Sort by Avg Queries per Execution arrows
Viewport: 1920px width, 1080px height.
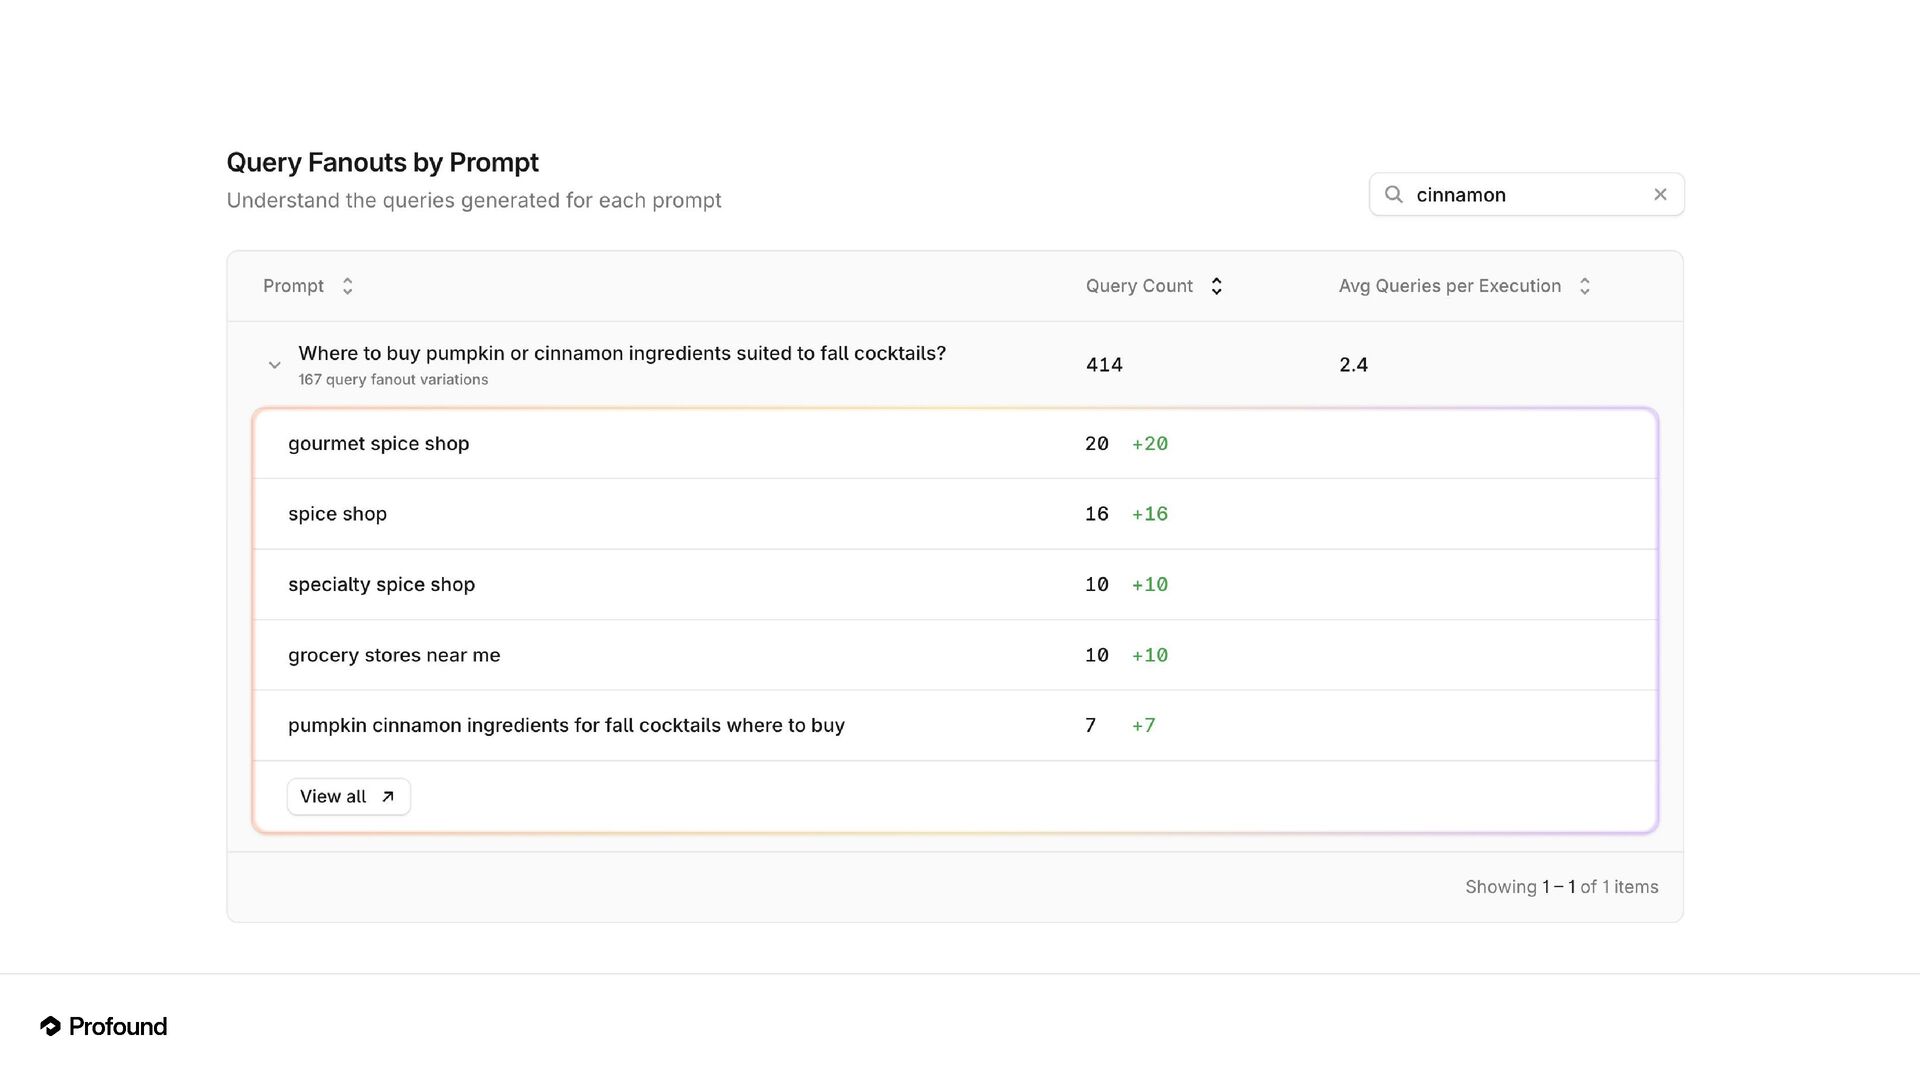point(1584,286)
